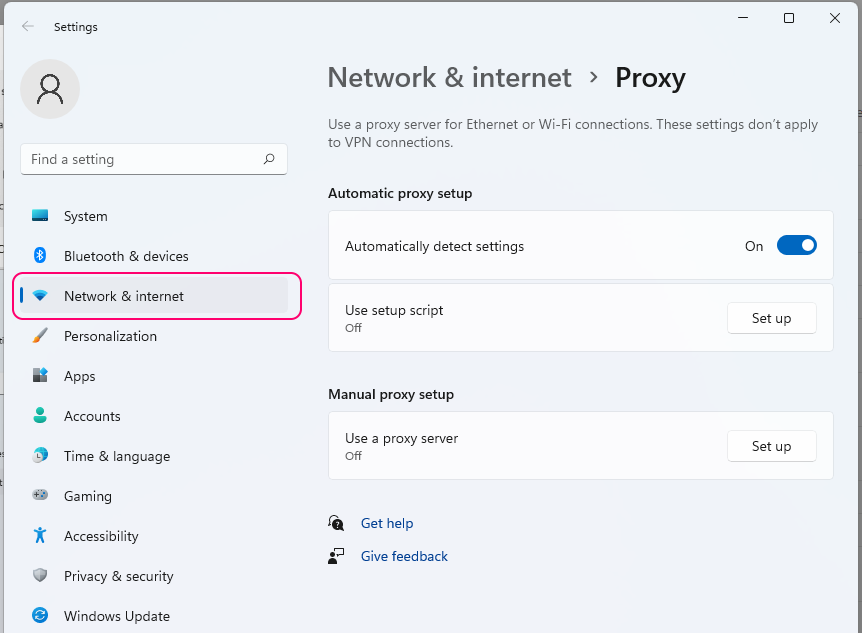Click the Gaming controller icon
Screen dimensions: 862x633
coord(40,496)
